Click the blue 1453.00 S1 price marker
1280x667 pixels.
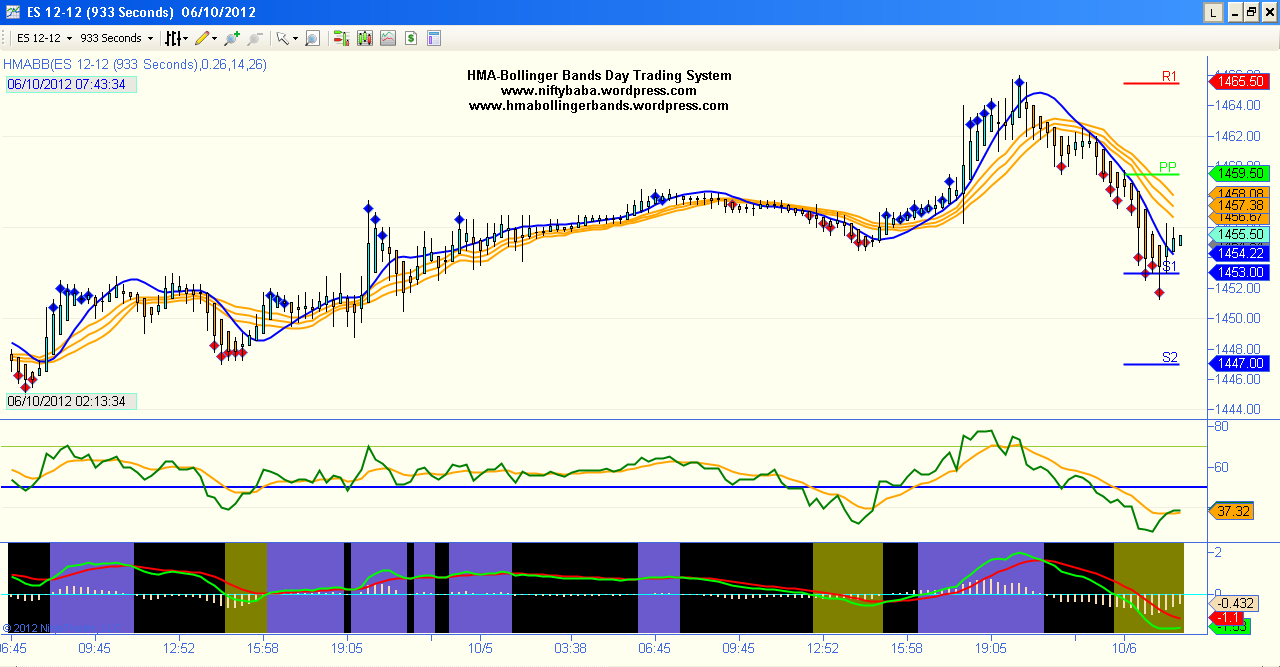[1240, 272]
